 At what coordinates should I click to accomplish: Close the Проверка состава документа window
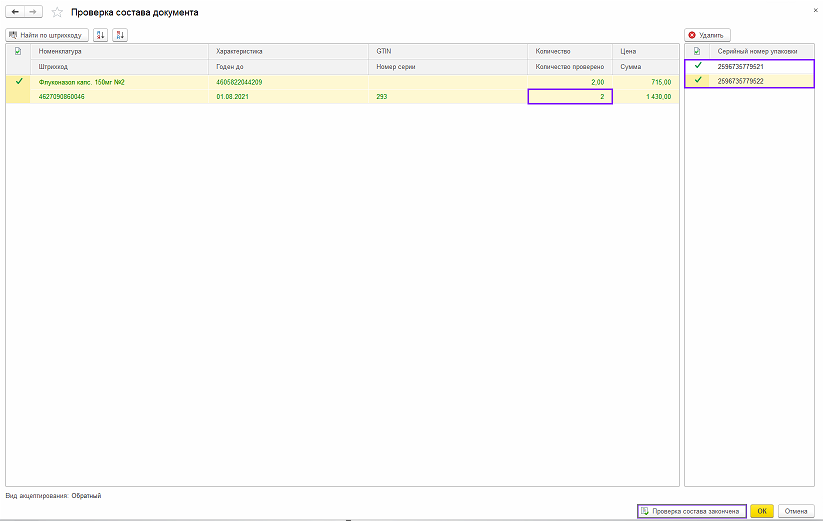pyautogui.click(x=815, y=8)
